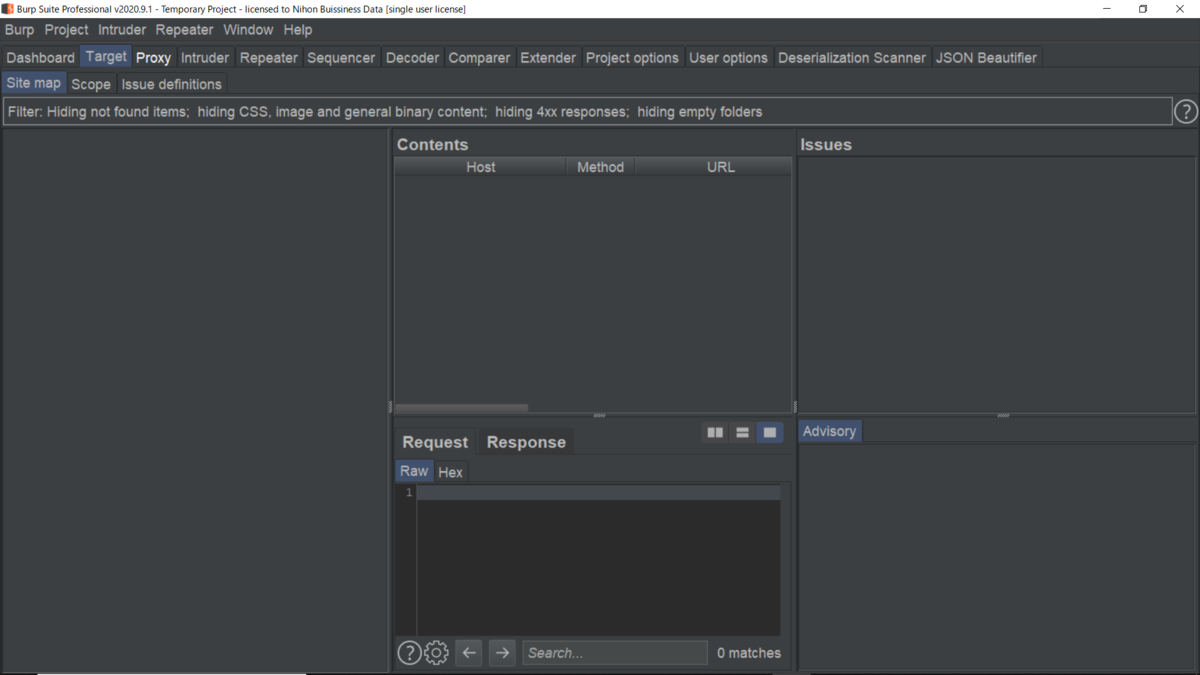Image resolution: width=1200 pixels, height=675 pixels.
Task: Switch to the Intruder tool tab
Action: (x=205, y=58)
